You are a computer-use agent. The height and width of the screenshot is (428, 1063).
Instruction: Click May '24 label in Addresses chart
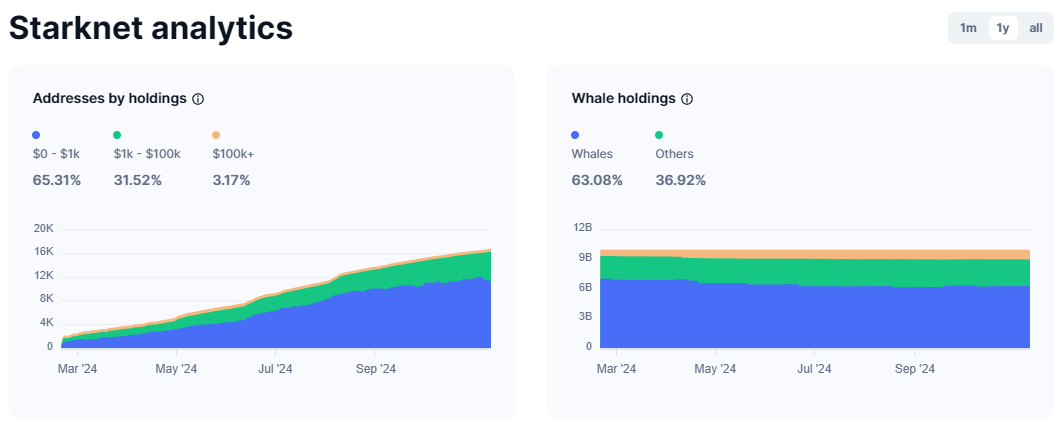(x=176, y=369)
